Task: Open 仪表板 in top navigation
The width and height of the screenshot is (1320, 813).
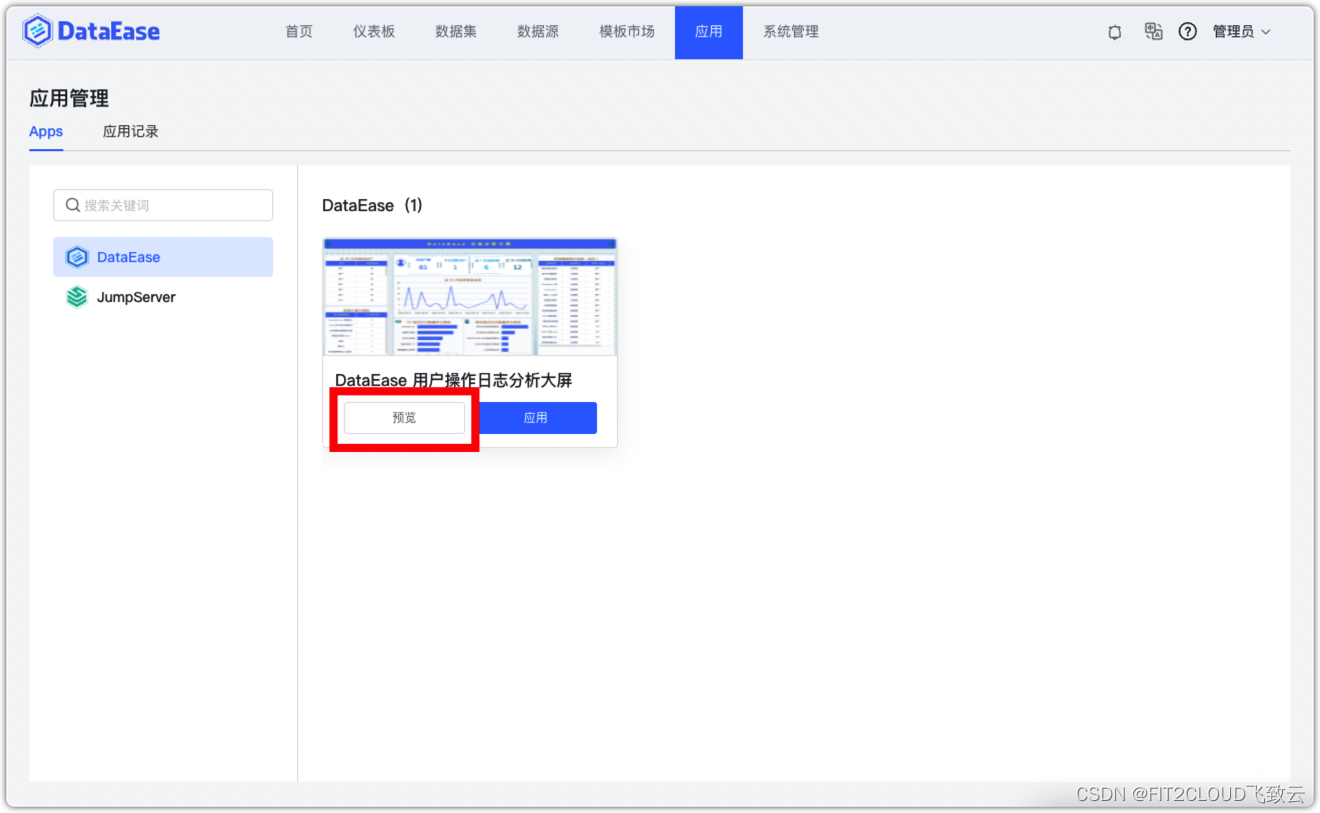Action: [374, 32]
